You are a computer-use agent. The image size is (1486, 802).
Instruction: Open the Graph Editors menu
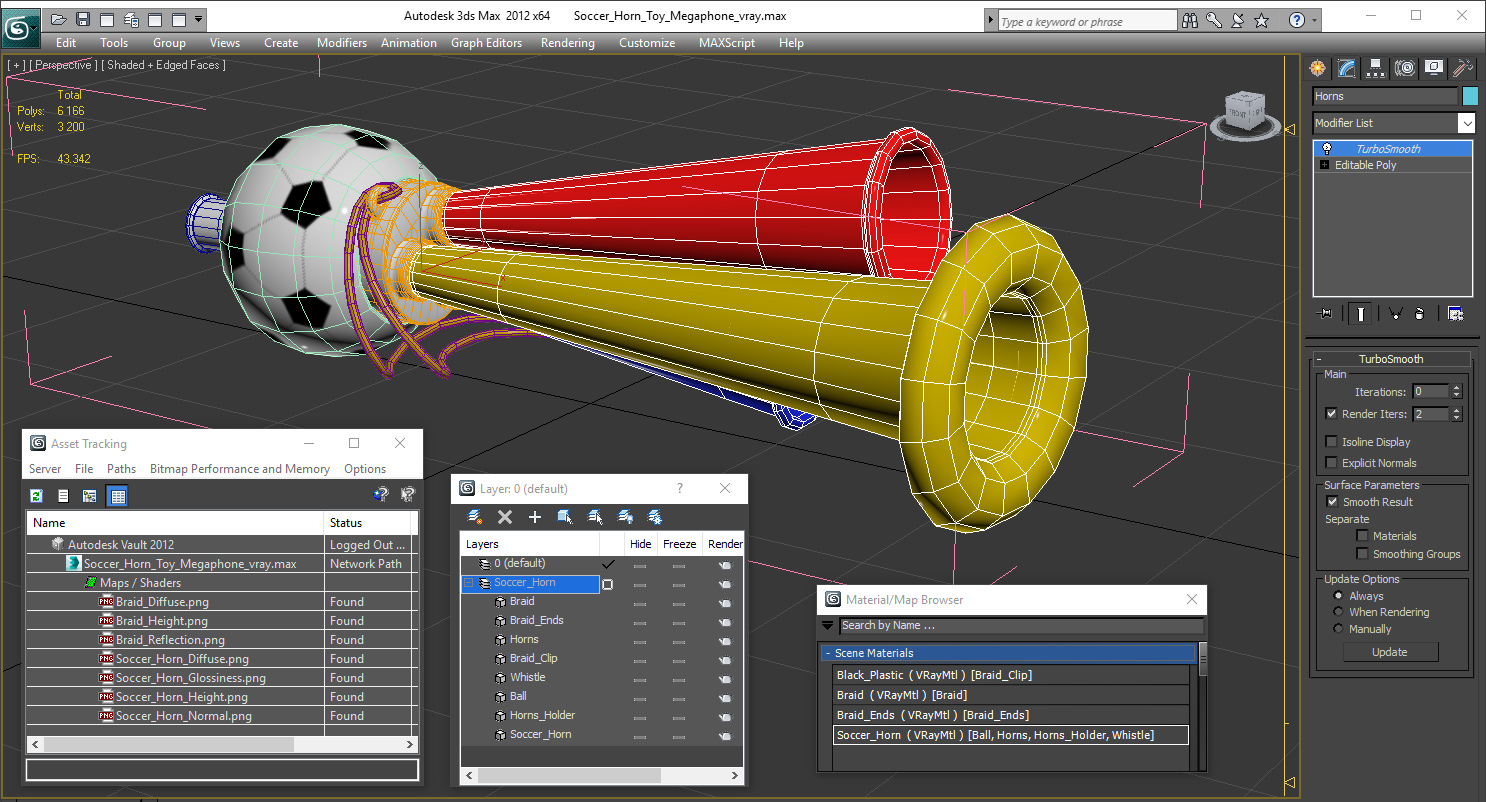click(486, 43)
